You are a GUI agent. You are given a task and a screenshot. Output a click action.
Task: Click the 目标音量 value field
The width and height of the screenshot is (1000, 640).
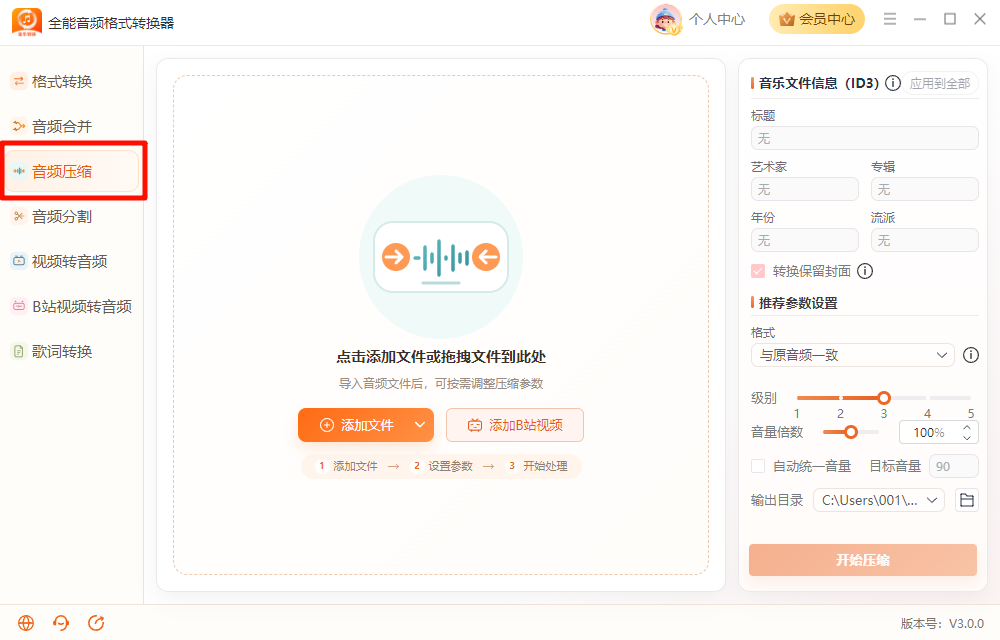coord(954,466)
